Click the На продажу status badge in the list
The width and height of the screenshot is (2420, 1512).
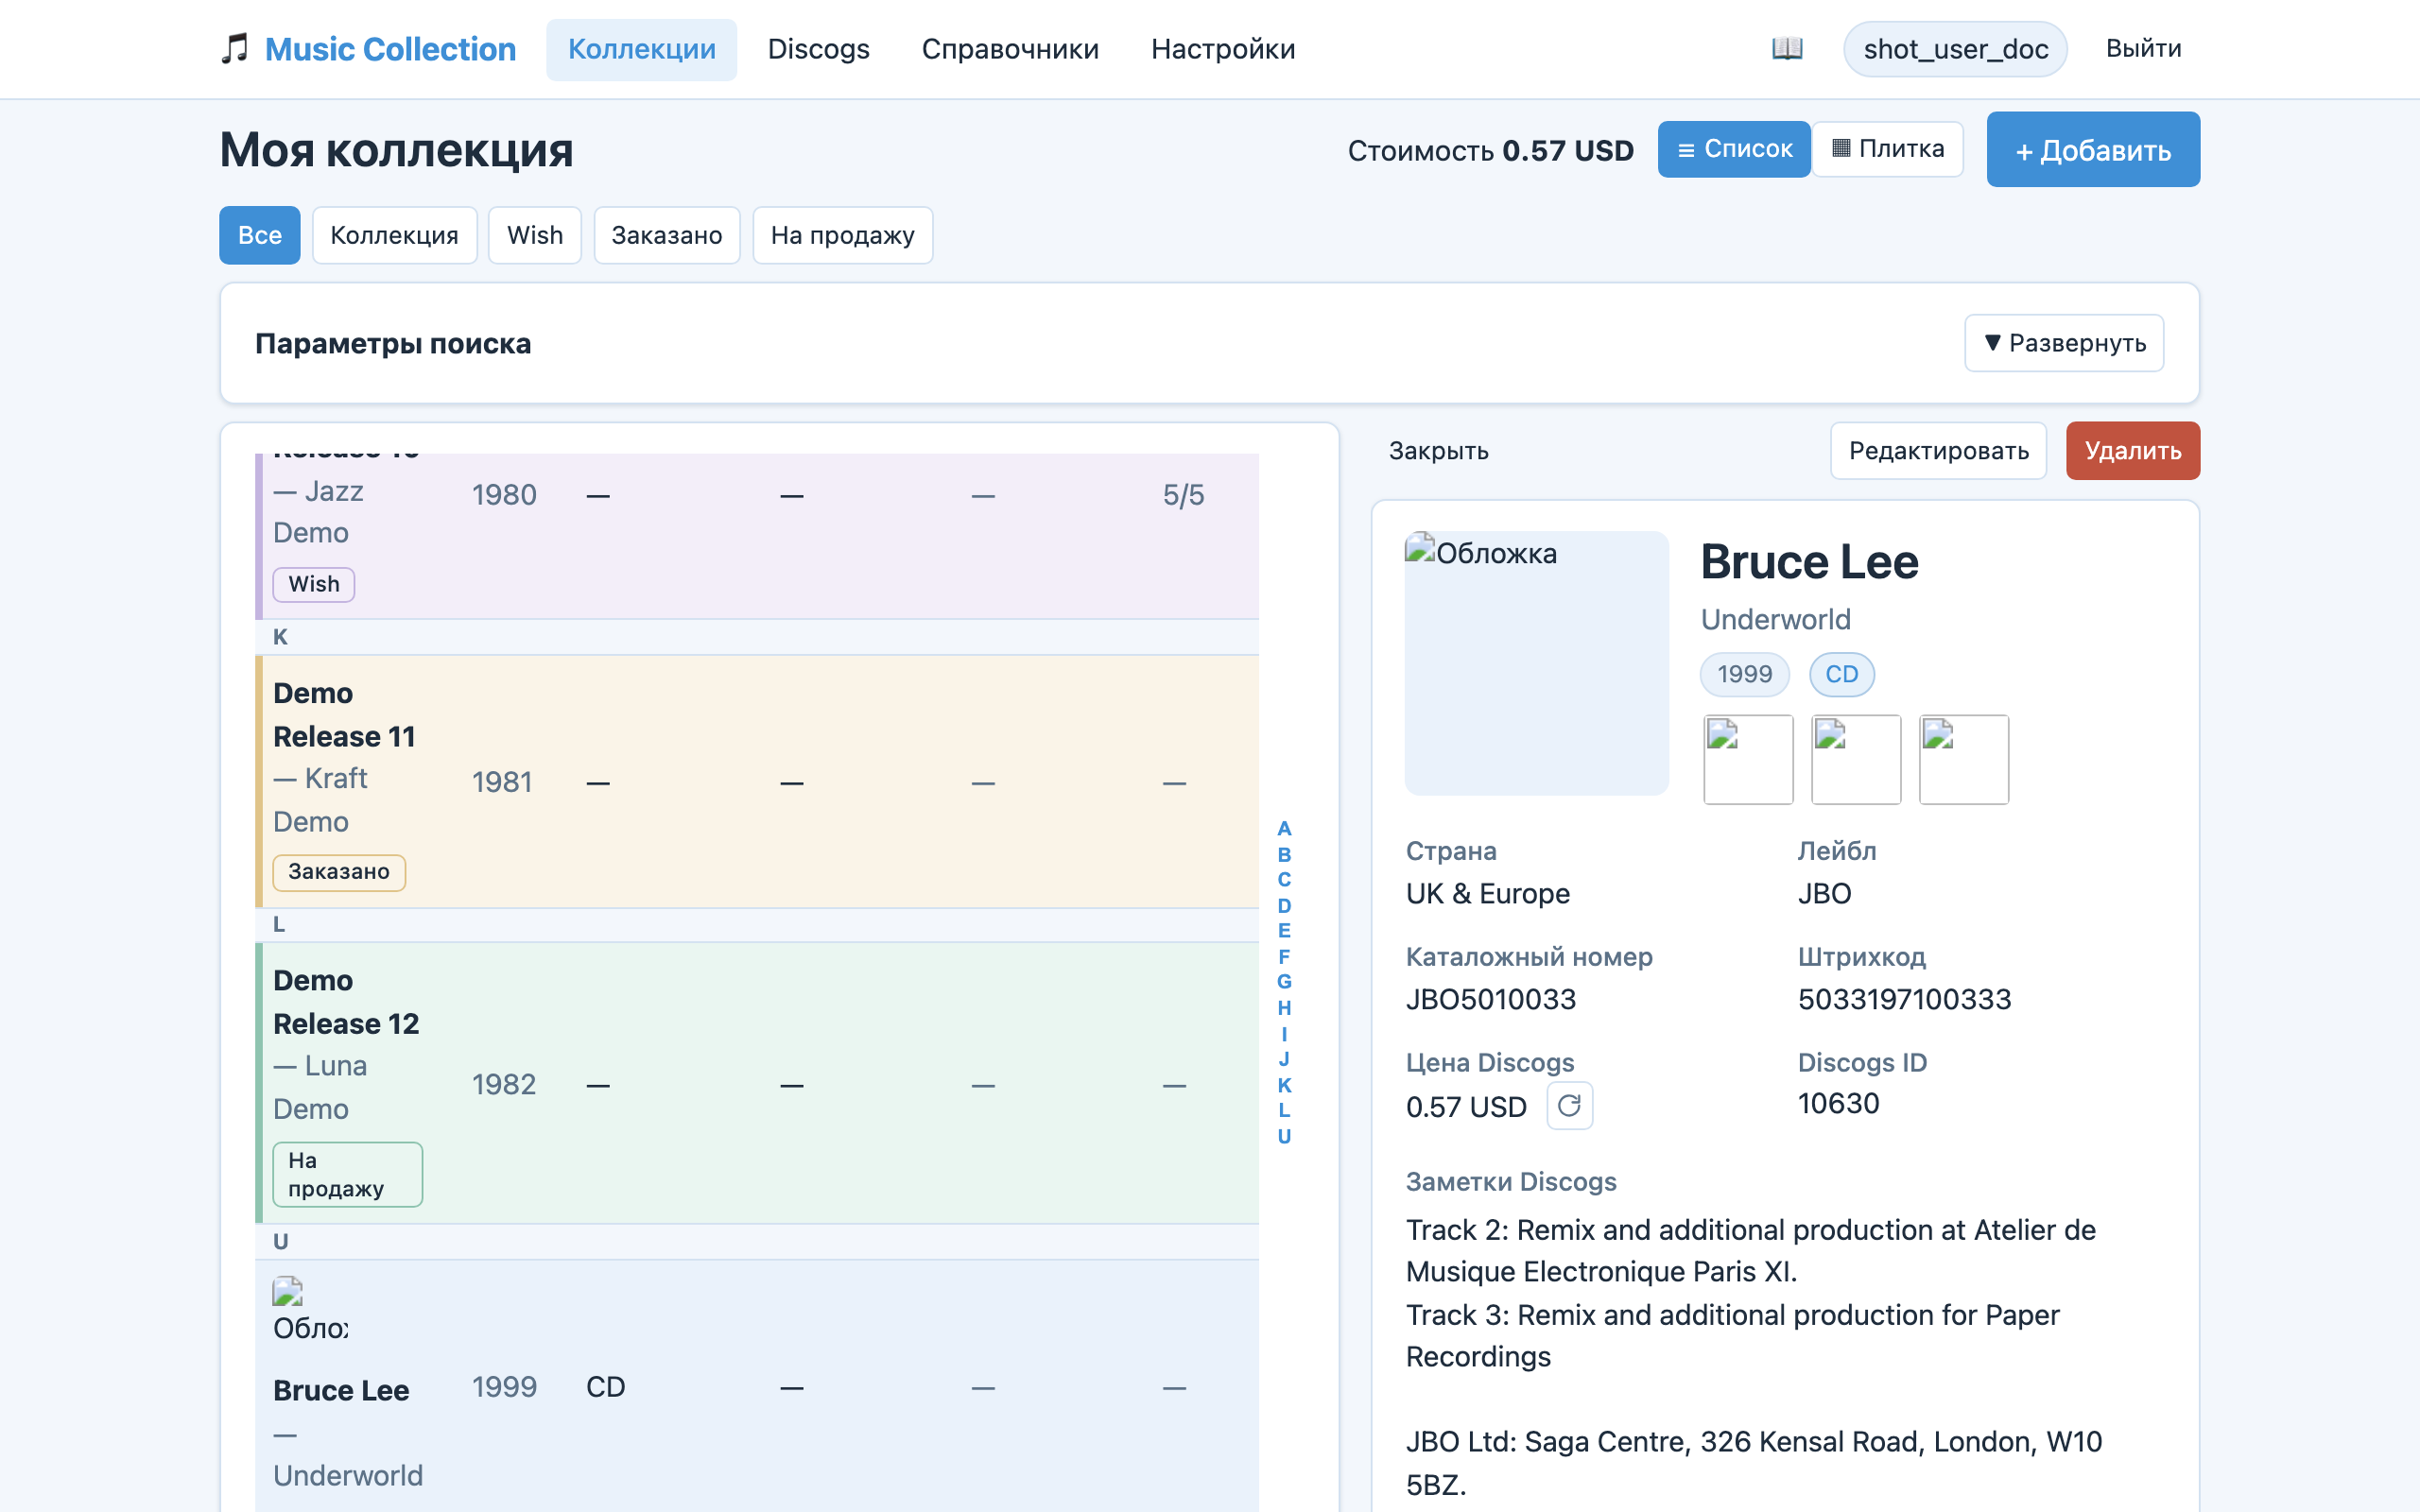coord(347,1174)
